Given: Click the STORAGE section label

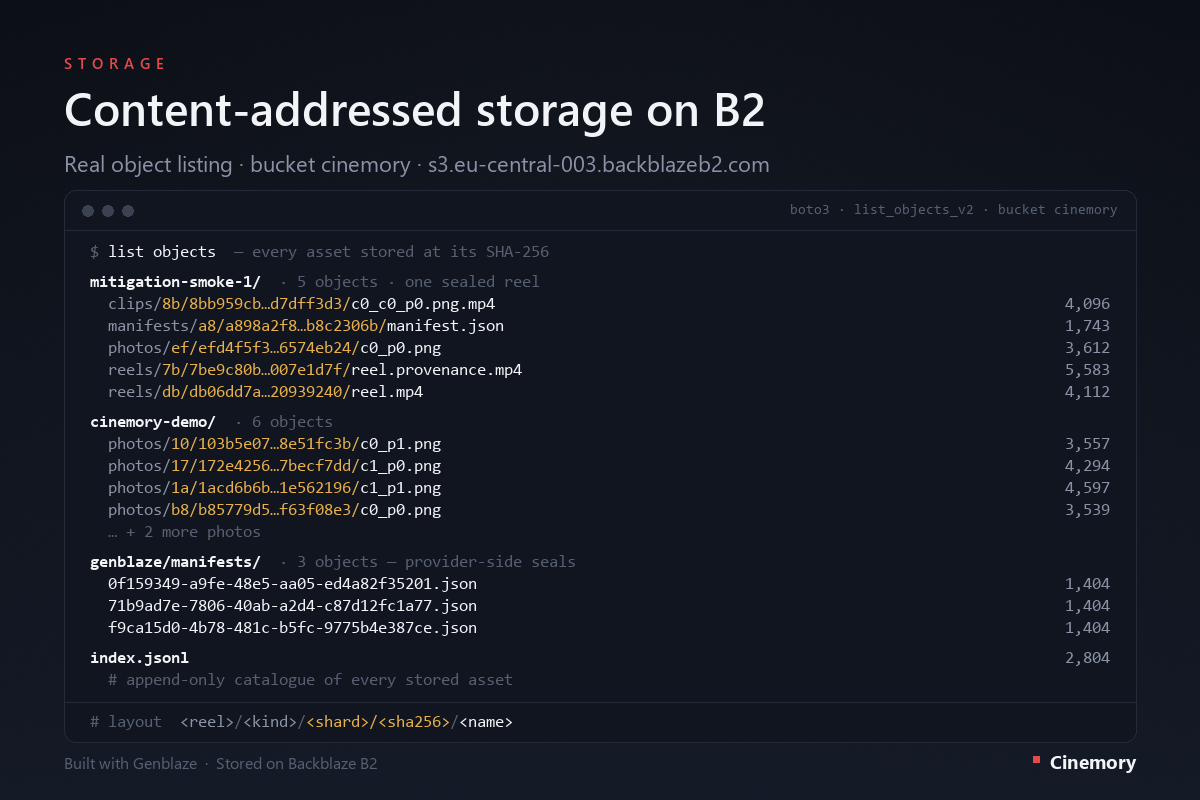Looking at the screenshot, I should (115, 64).
